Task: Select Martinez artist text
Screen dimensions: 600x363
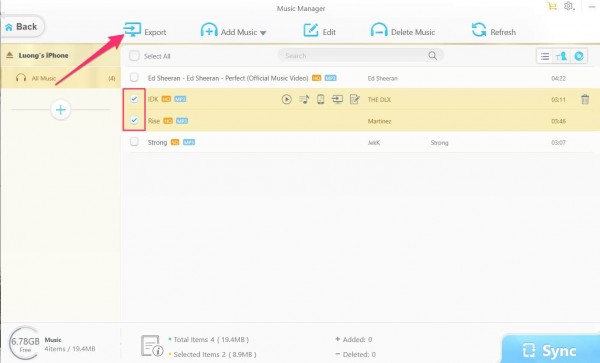Action: click(x=379, y=121)
